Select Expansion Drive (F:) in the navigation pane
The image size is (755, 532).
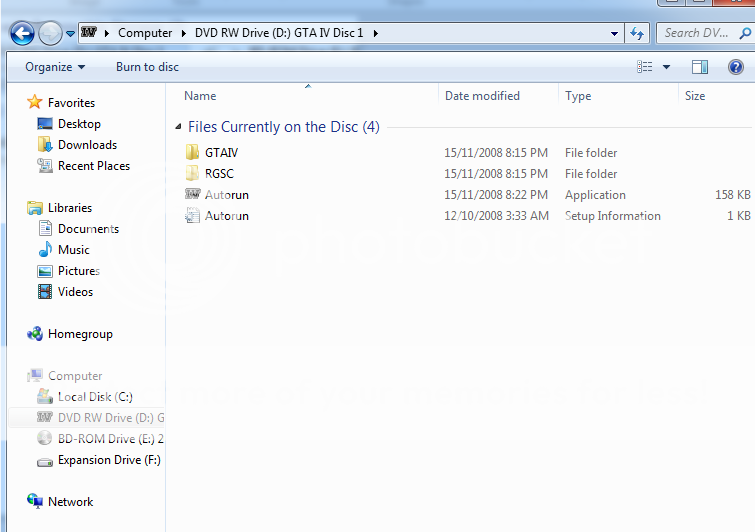pyautogui.click(x=108, y=460)
